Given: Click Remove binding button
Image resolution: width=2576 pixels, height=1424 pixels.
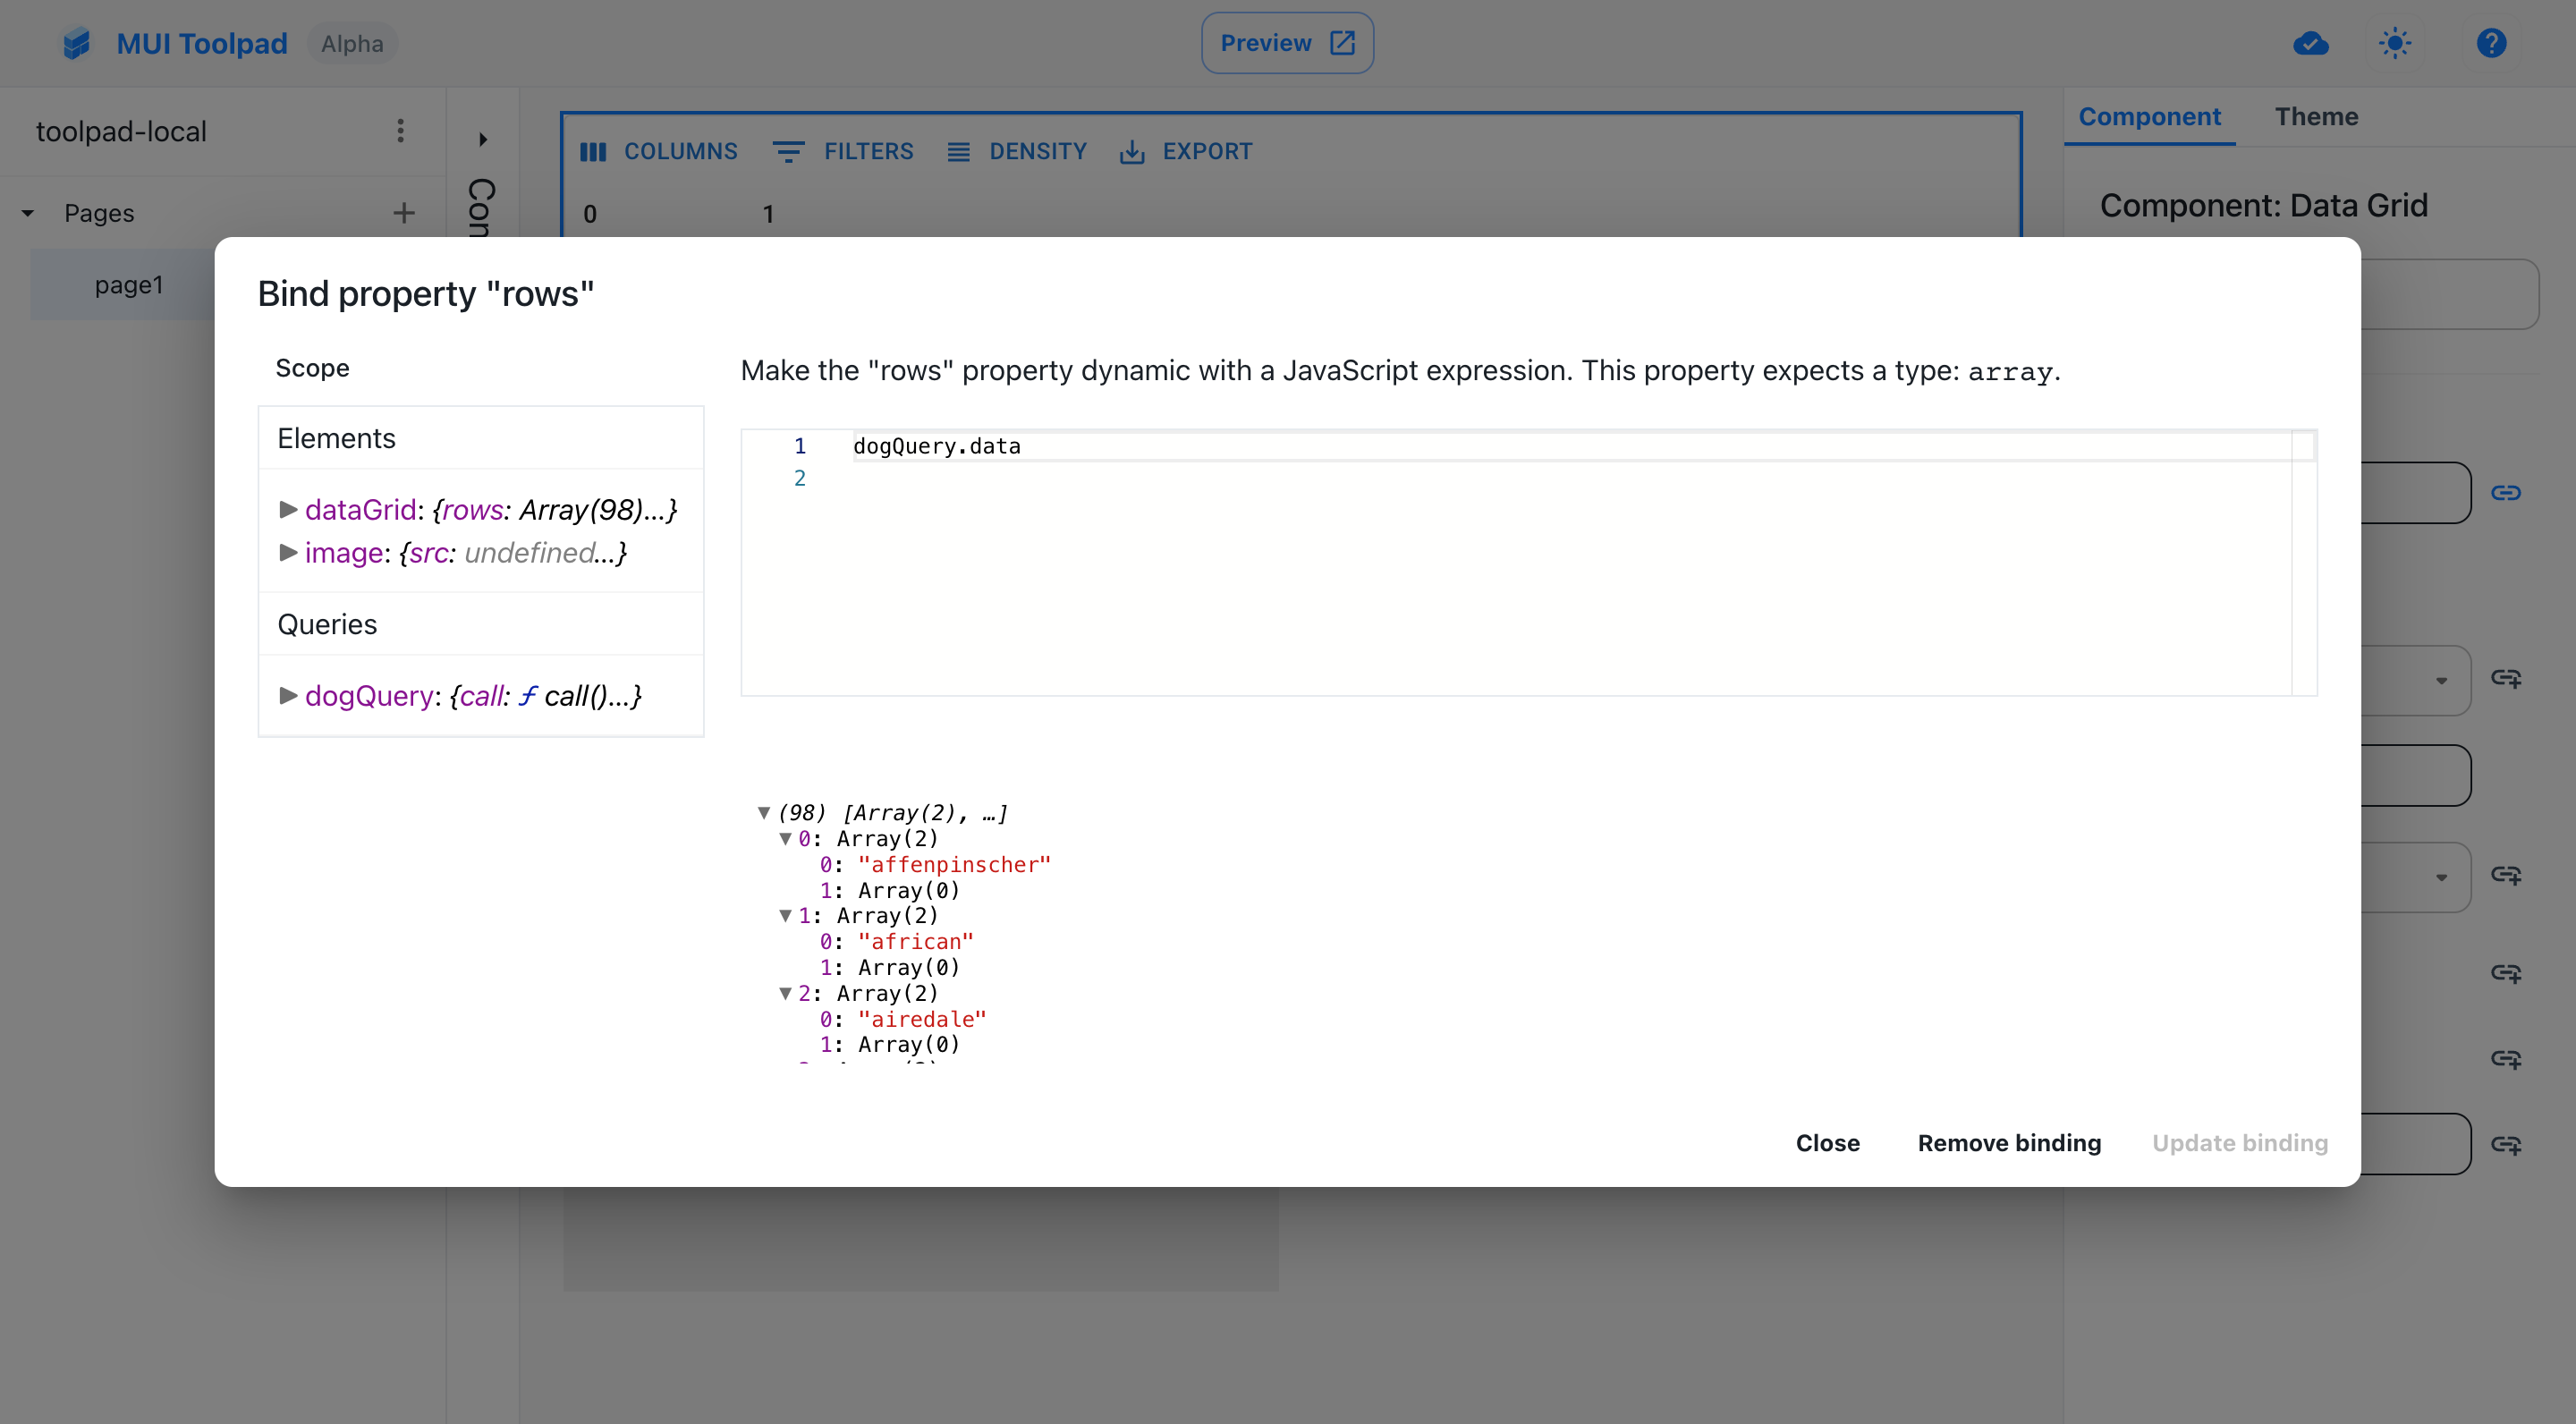Looking at the screenshot, I should pos(2009,1143).
